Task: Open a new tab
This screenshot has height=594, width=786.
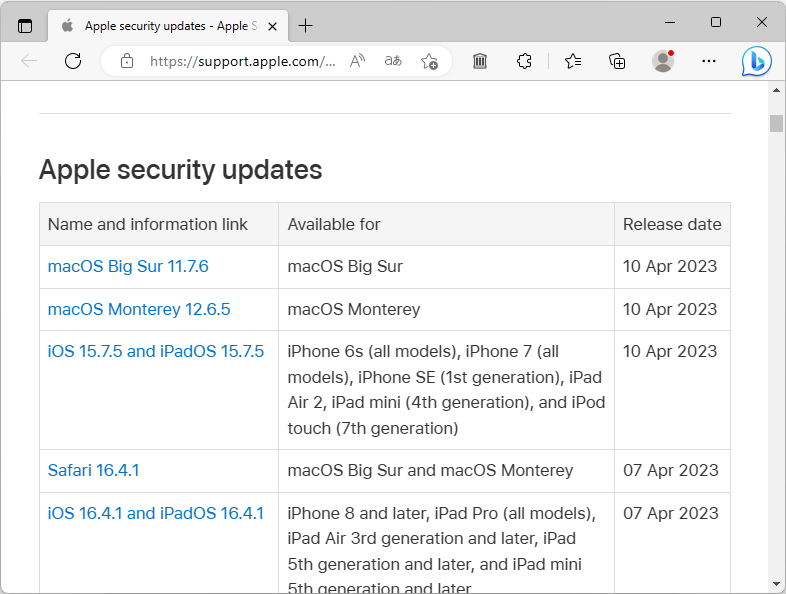Action: pos(306,26)
